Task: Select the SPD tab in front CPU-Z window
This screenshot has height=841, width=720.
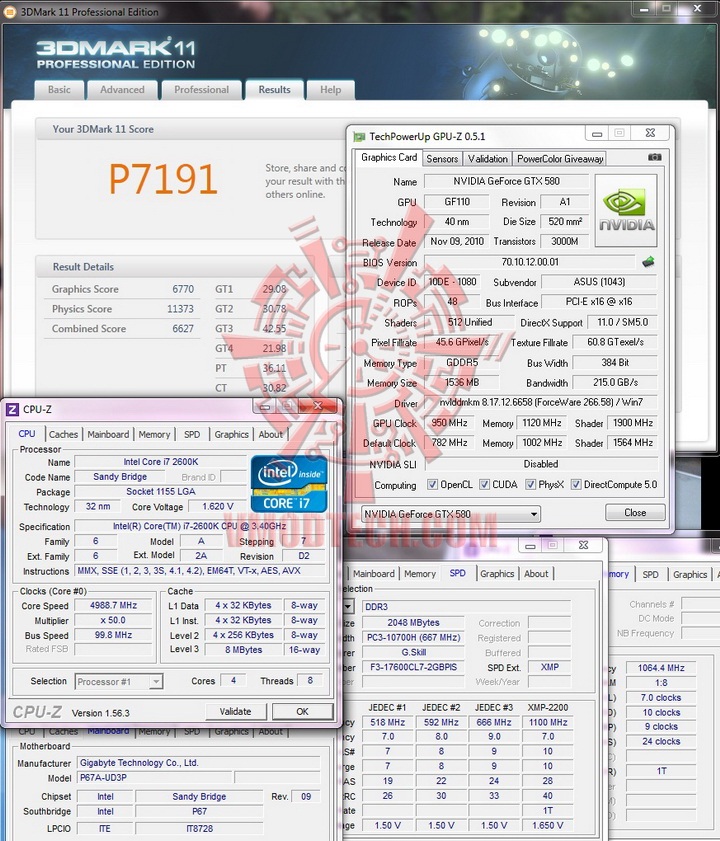Action: (x=192, y=434)
